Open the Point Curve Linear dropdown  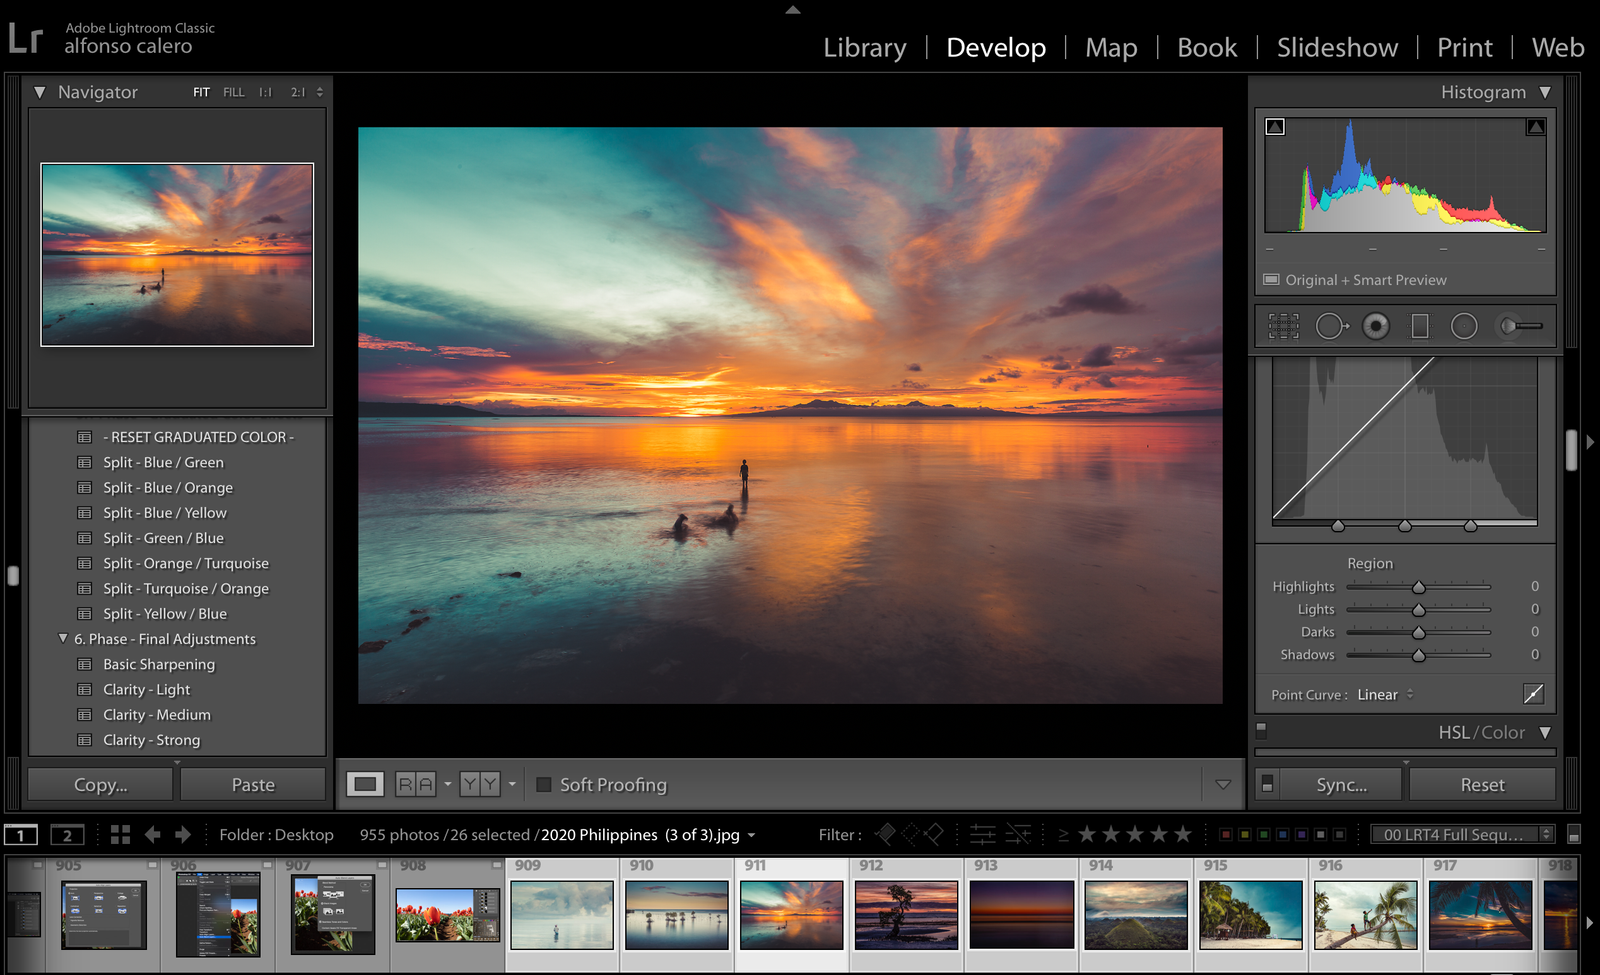click(1383, 694)
